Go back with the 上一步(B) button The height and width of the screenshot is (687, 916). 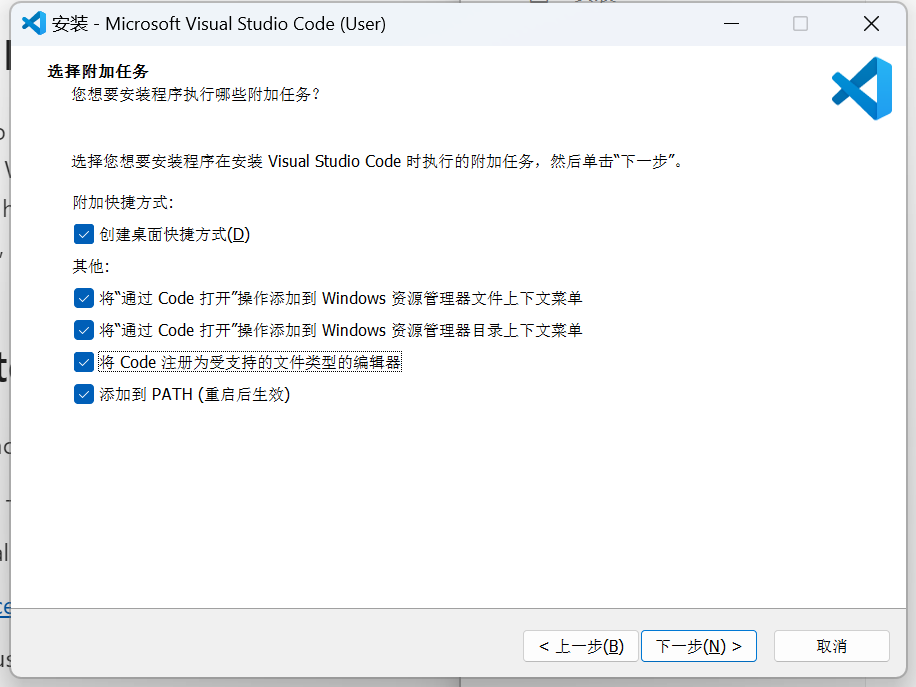(581, 646)
